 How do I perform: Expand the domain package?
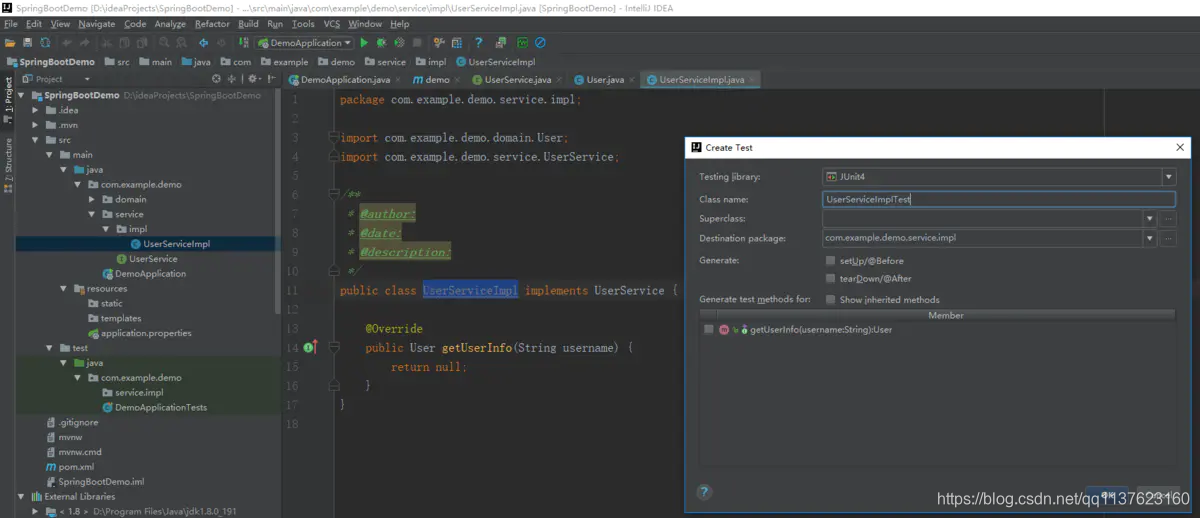[x=92, y=199]
